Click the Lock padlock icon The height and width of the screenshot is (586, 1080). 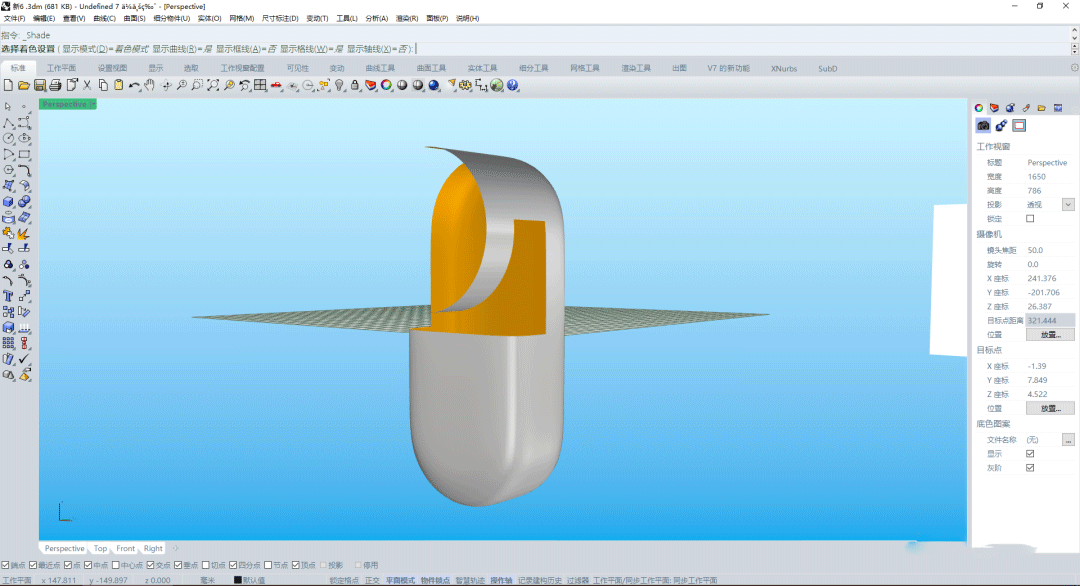point(355,85)
